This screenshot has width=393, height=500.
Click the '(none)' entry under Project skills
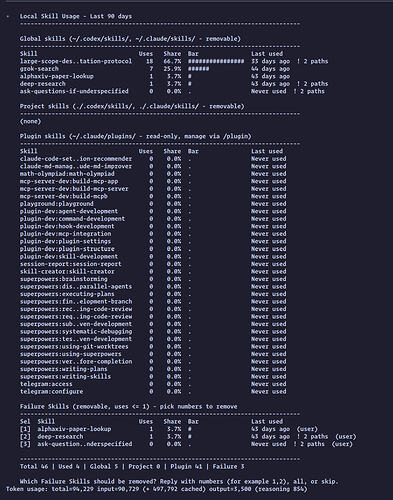30,121
